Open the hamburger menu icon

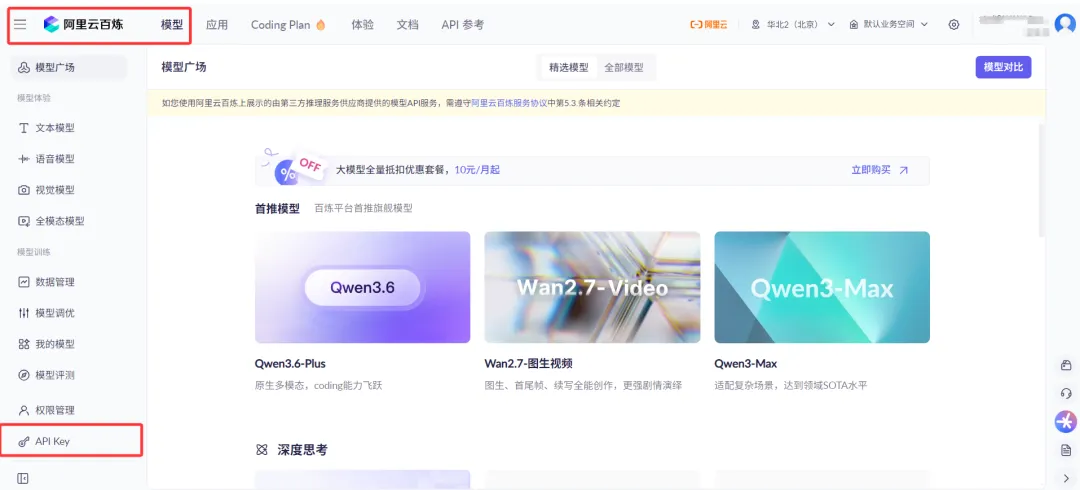(20, 24)
